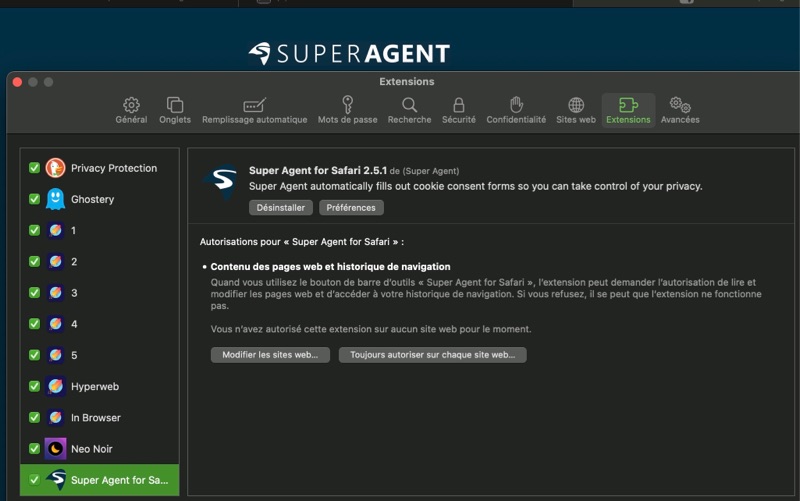Screen dimensions: 800x501
Task: Open Super Agent Préférences button
Action: tap(351, 208)
